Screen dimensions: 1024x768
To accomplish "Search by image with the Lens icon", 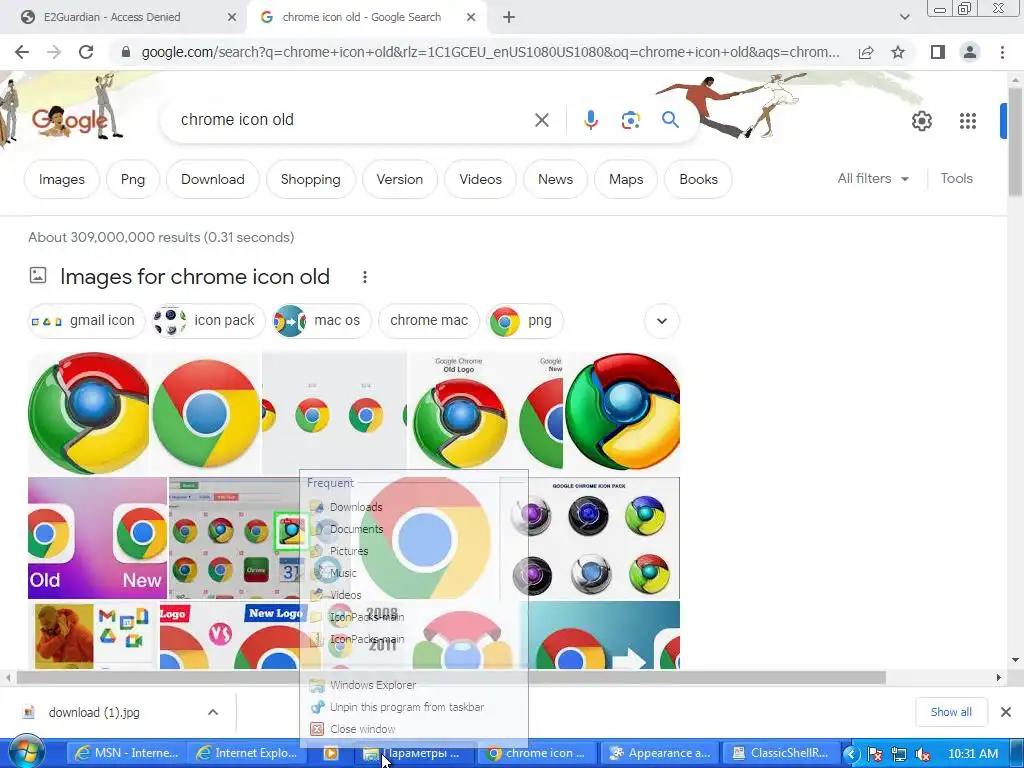I will (630, 120).
